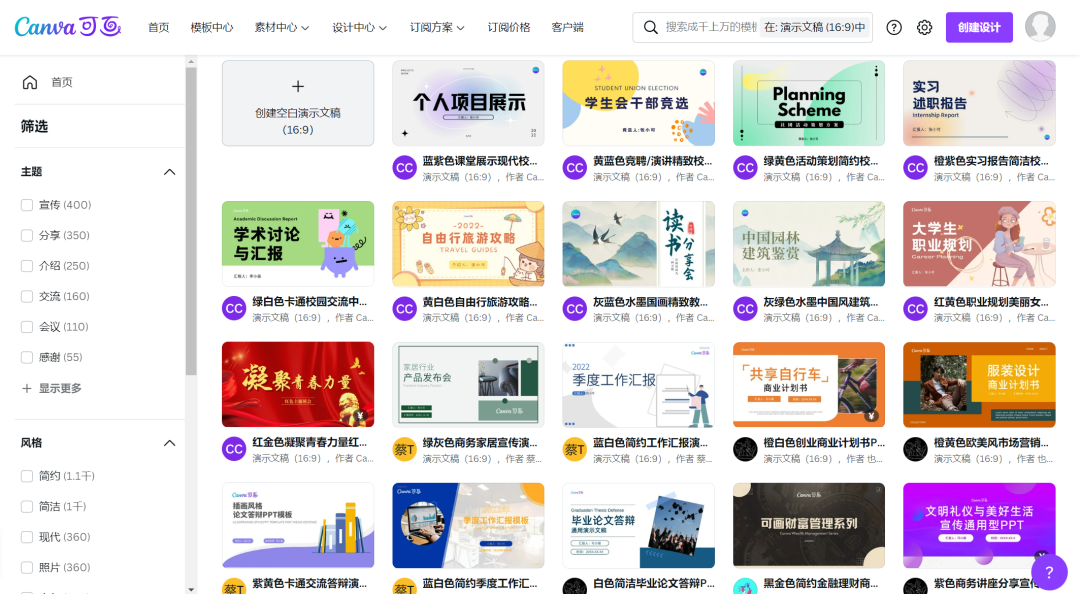Click the search magnifier icon

(651, 28)
